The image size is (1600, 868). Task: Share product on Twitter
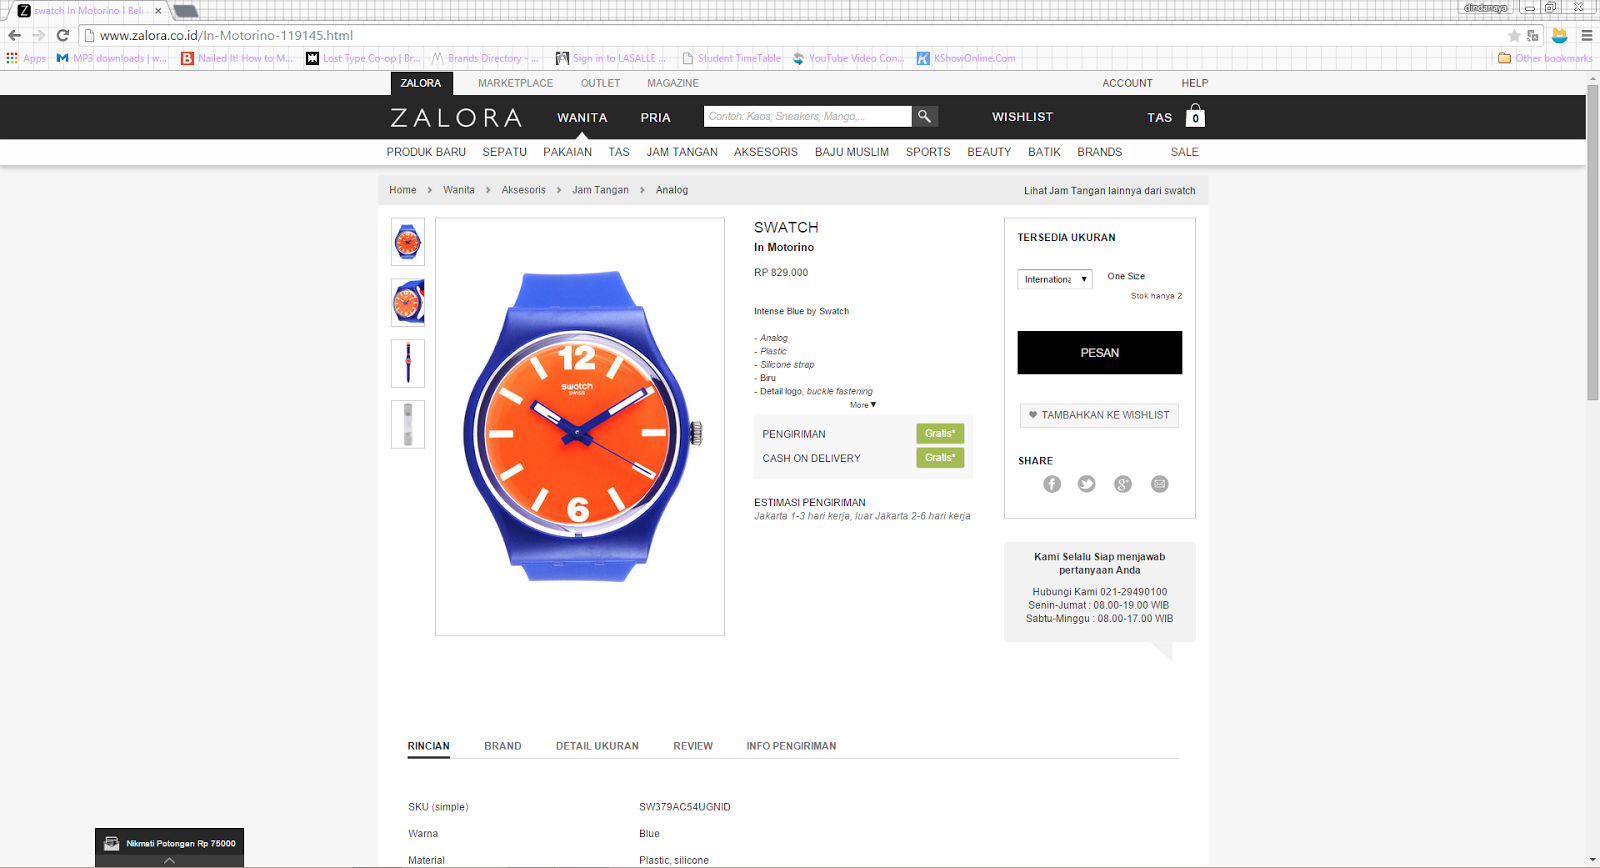tap(1087, 484)
